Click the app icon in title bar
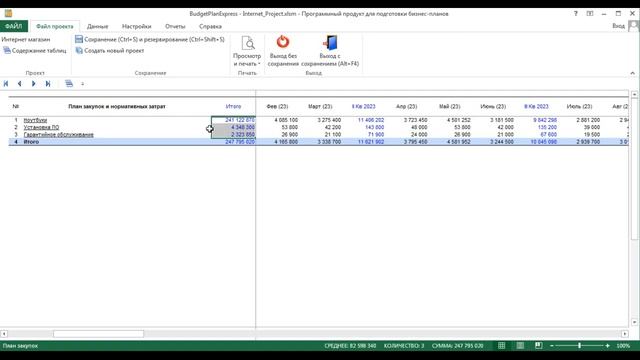 (x=8, y=13)
